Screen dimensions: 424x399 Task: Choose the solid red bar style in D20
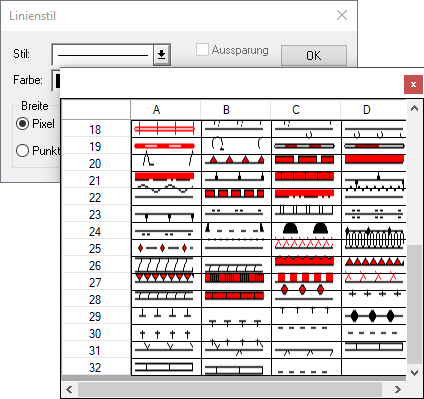click(x=374, y=163)
